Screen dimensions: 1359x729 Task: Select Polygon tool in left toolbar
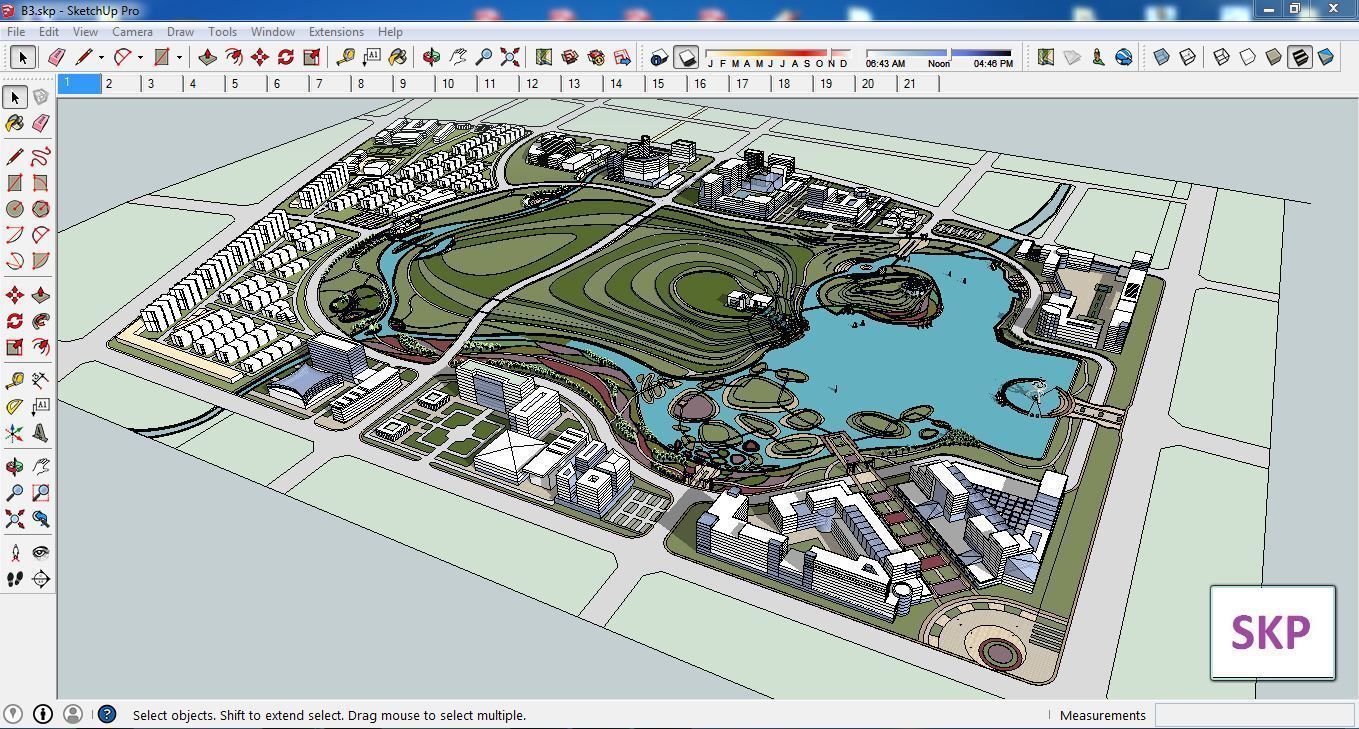(40, 209)
